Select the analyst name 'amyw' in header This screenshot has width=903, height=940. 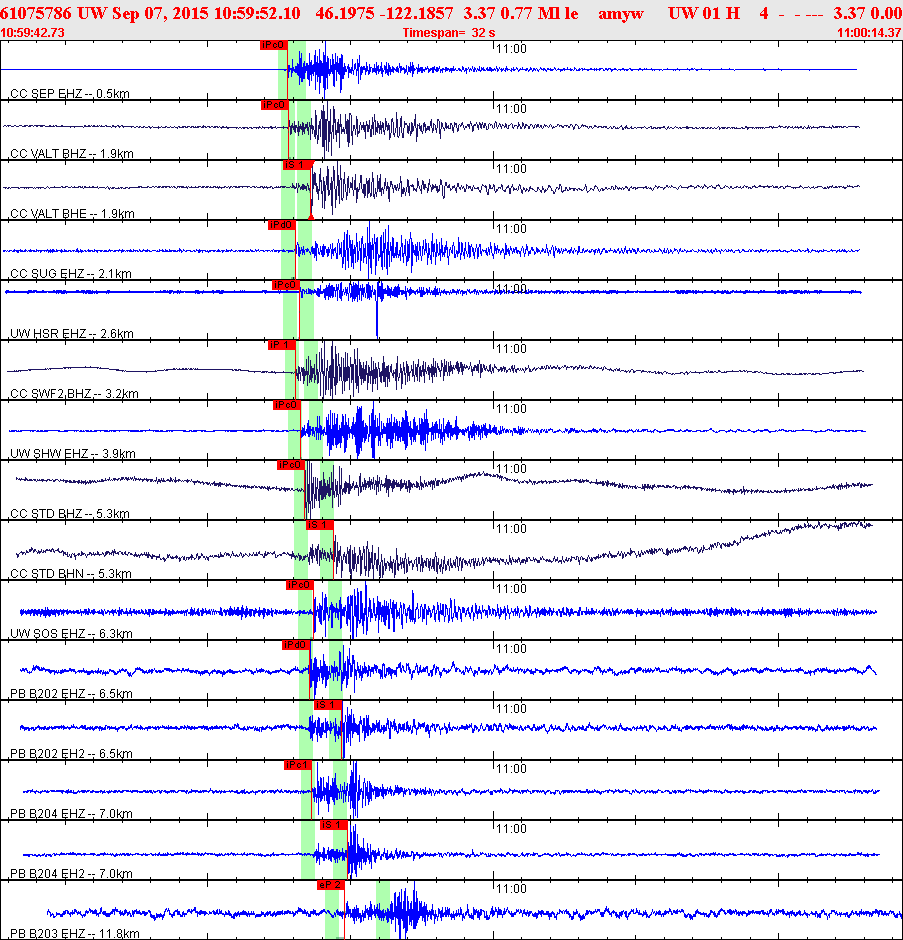[621, 14]
